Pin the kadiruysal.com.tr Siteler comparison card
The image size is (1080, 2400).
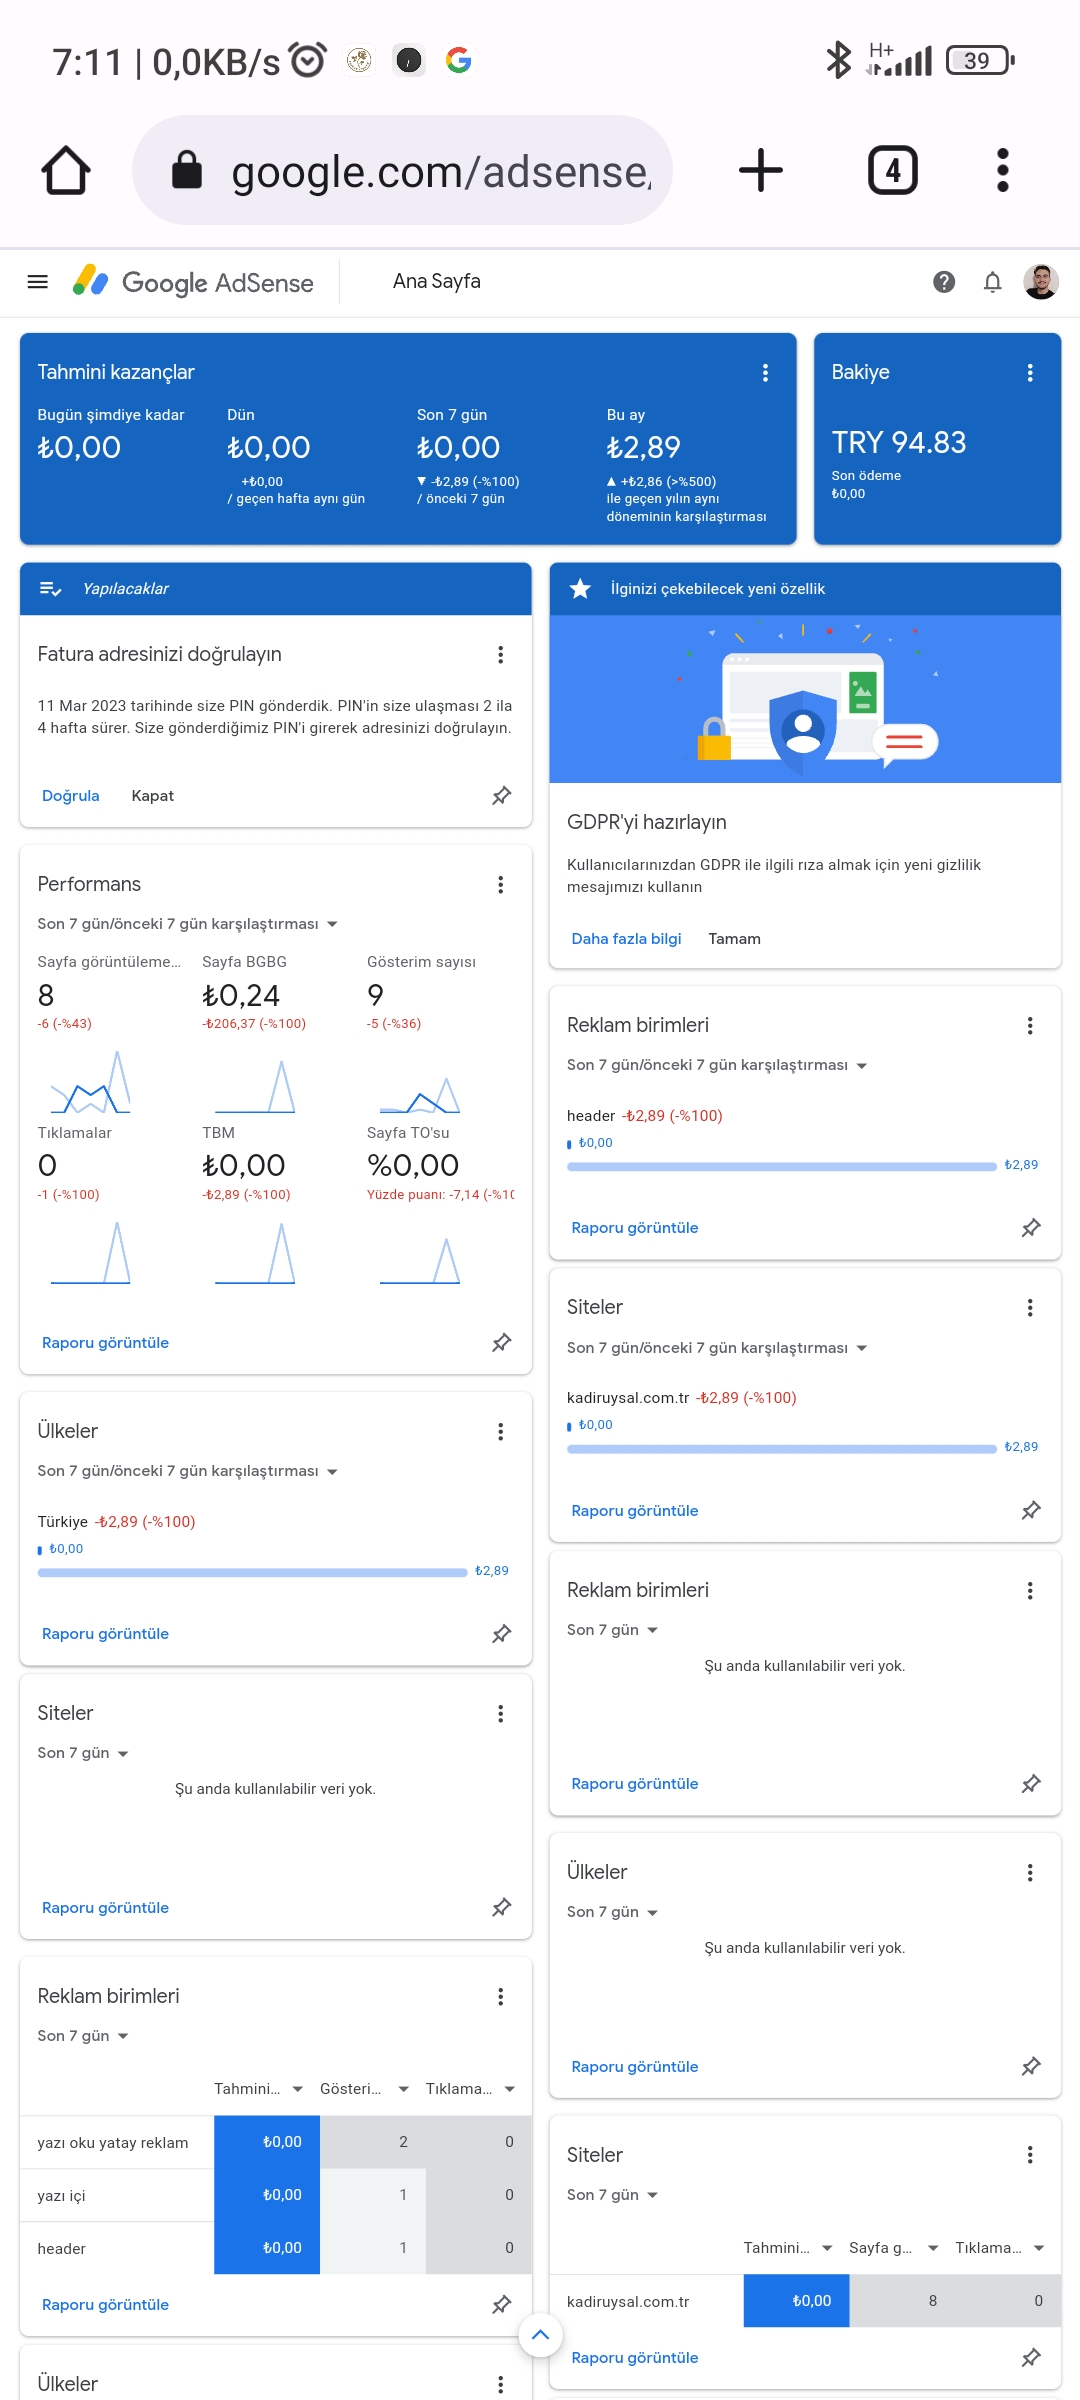(x=1031, y=1510)
